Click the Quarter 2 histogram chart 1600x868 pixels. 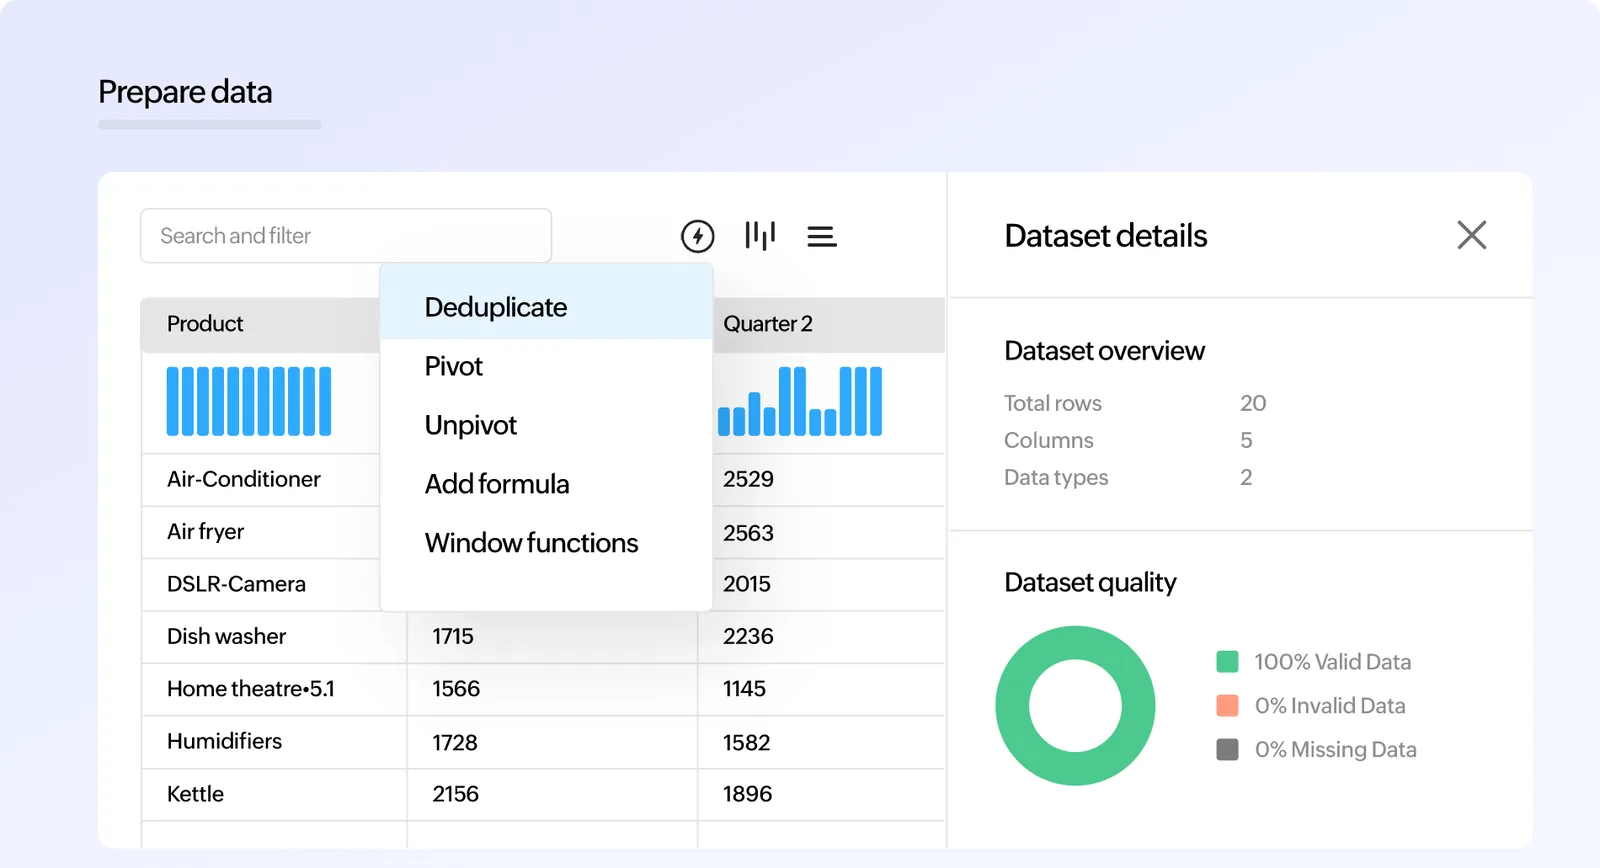800,401
